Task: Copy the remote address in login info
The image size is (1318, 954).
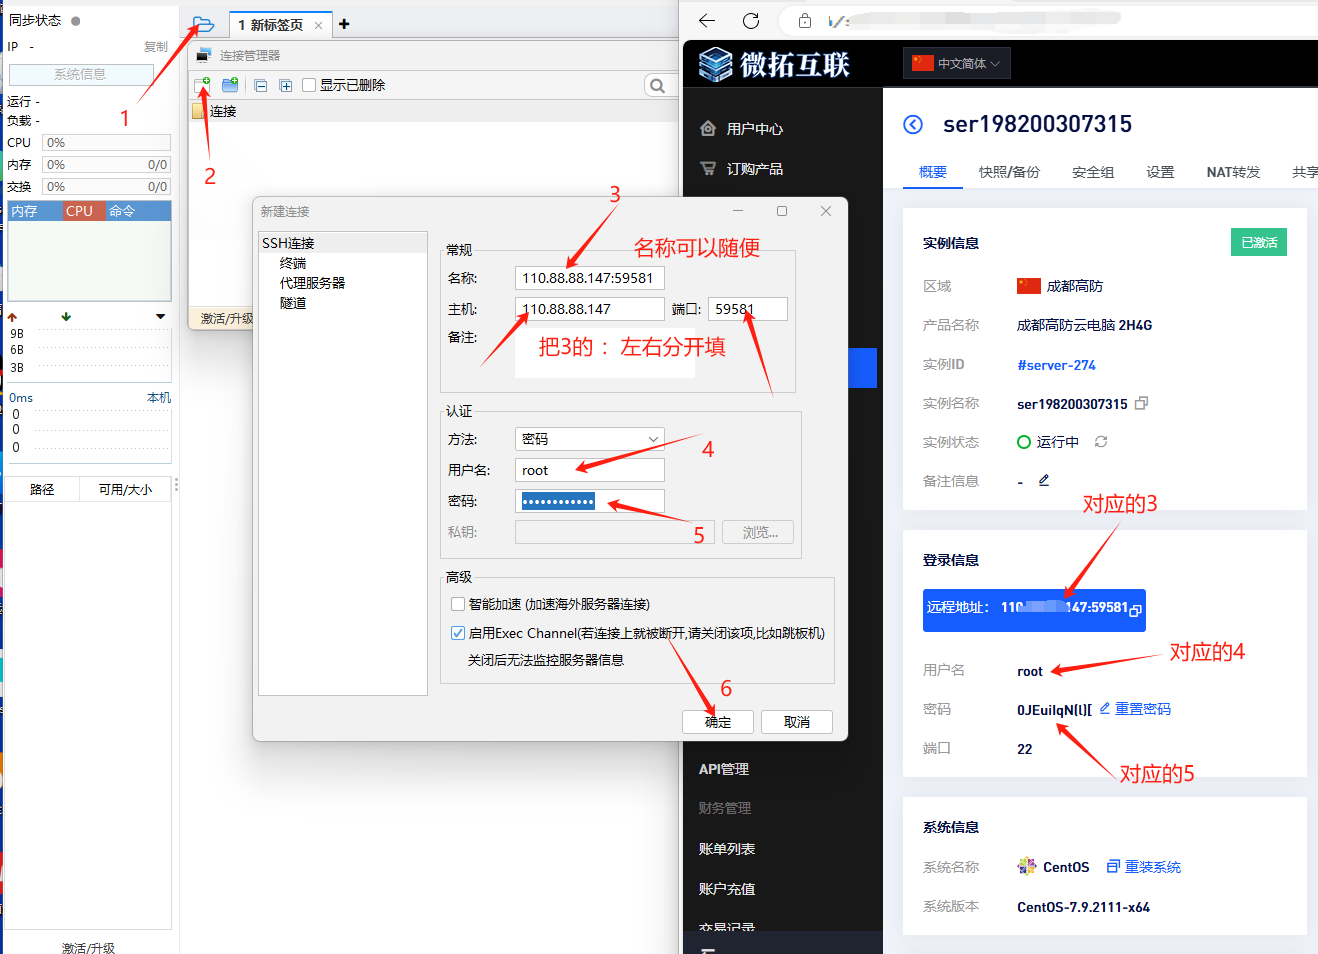Action: point(1135,609)
